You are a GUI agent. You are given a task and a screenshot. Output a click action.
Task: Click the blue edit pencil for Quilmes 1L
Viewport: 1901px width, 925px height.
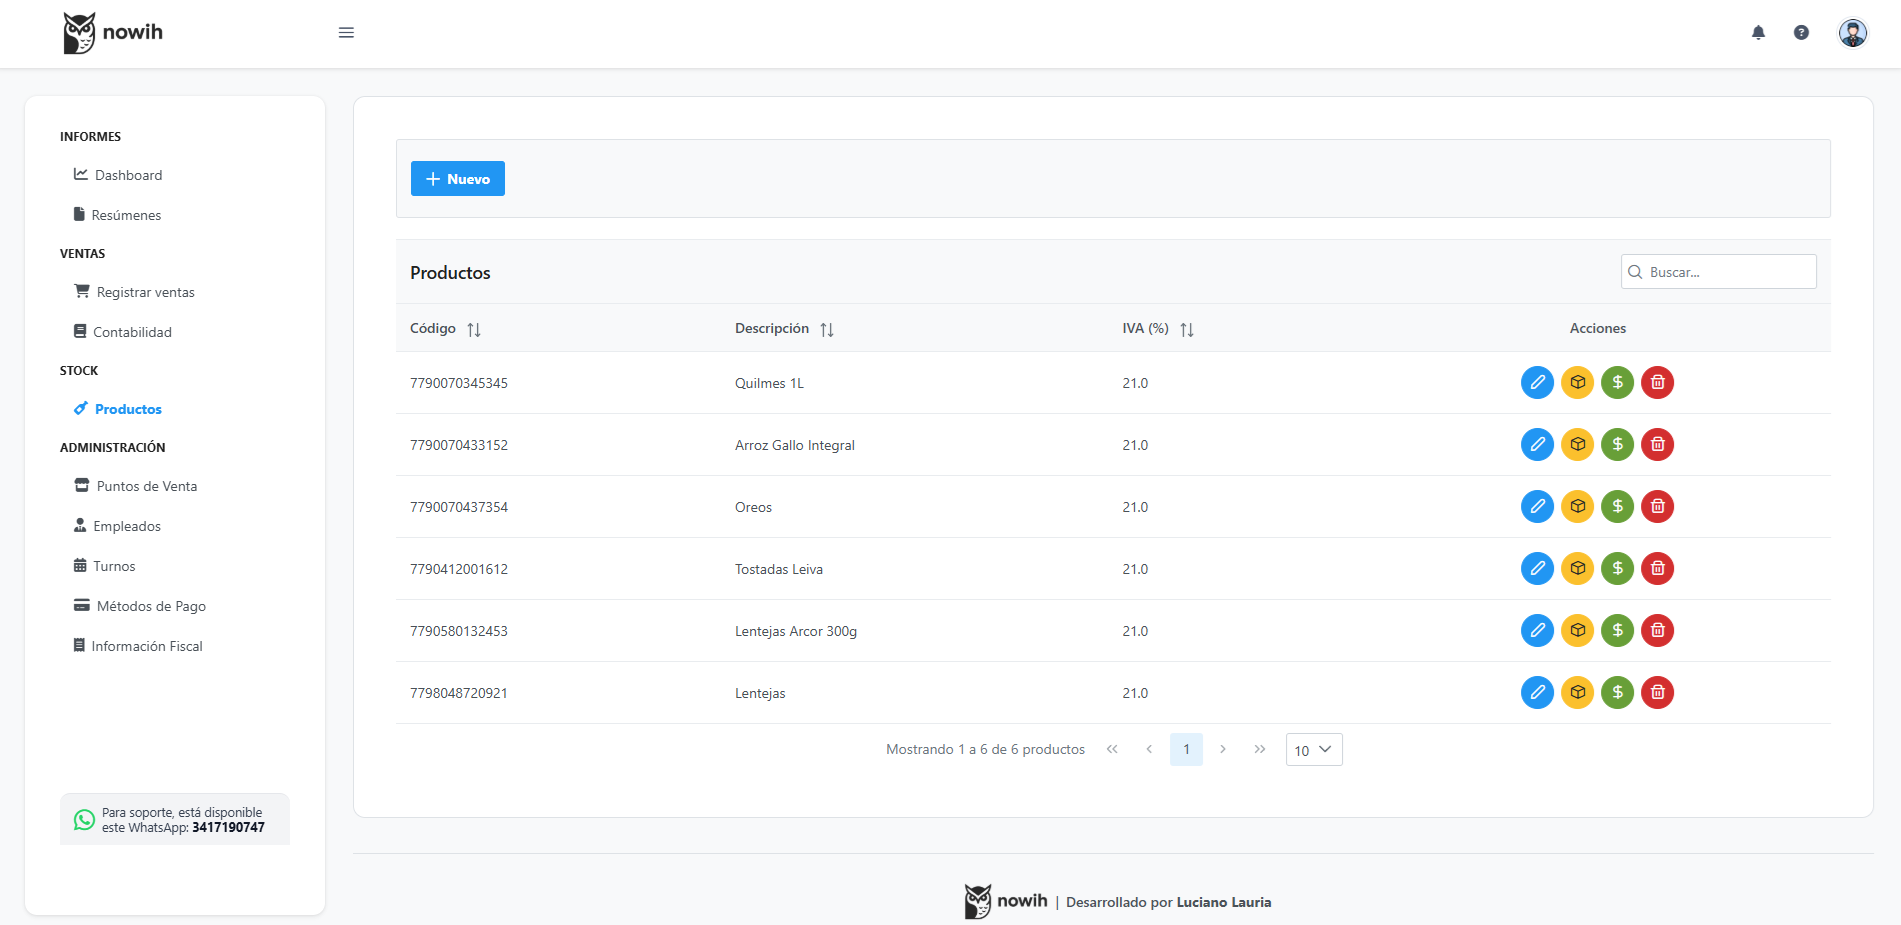(x=1537, y=382)
